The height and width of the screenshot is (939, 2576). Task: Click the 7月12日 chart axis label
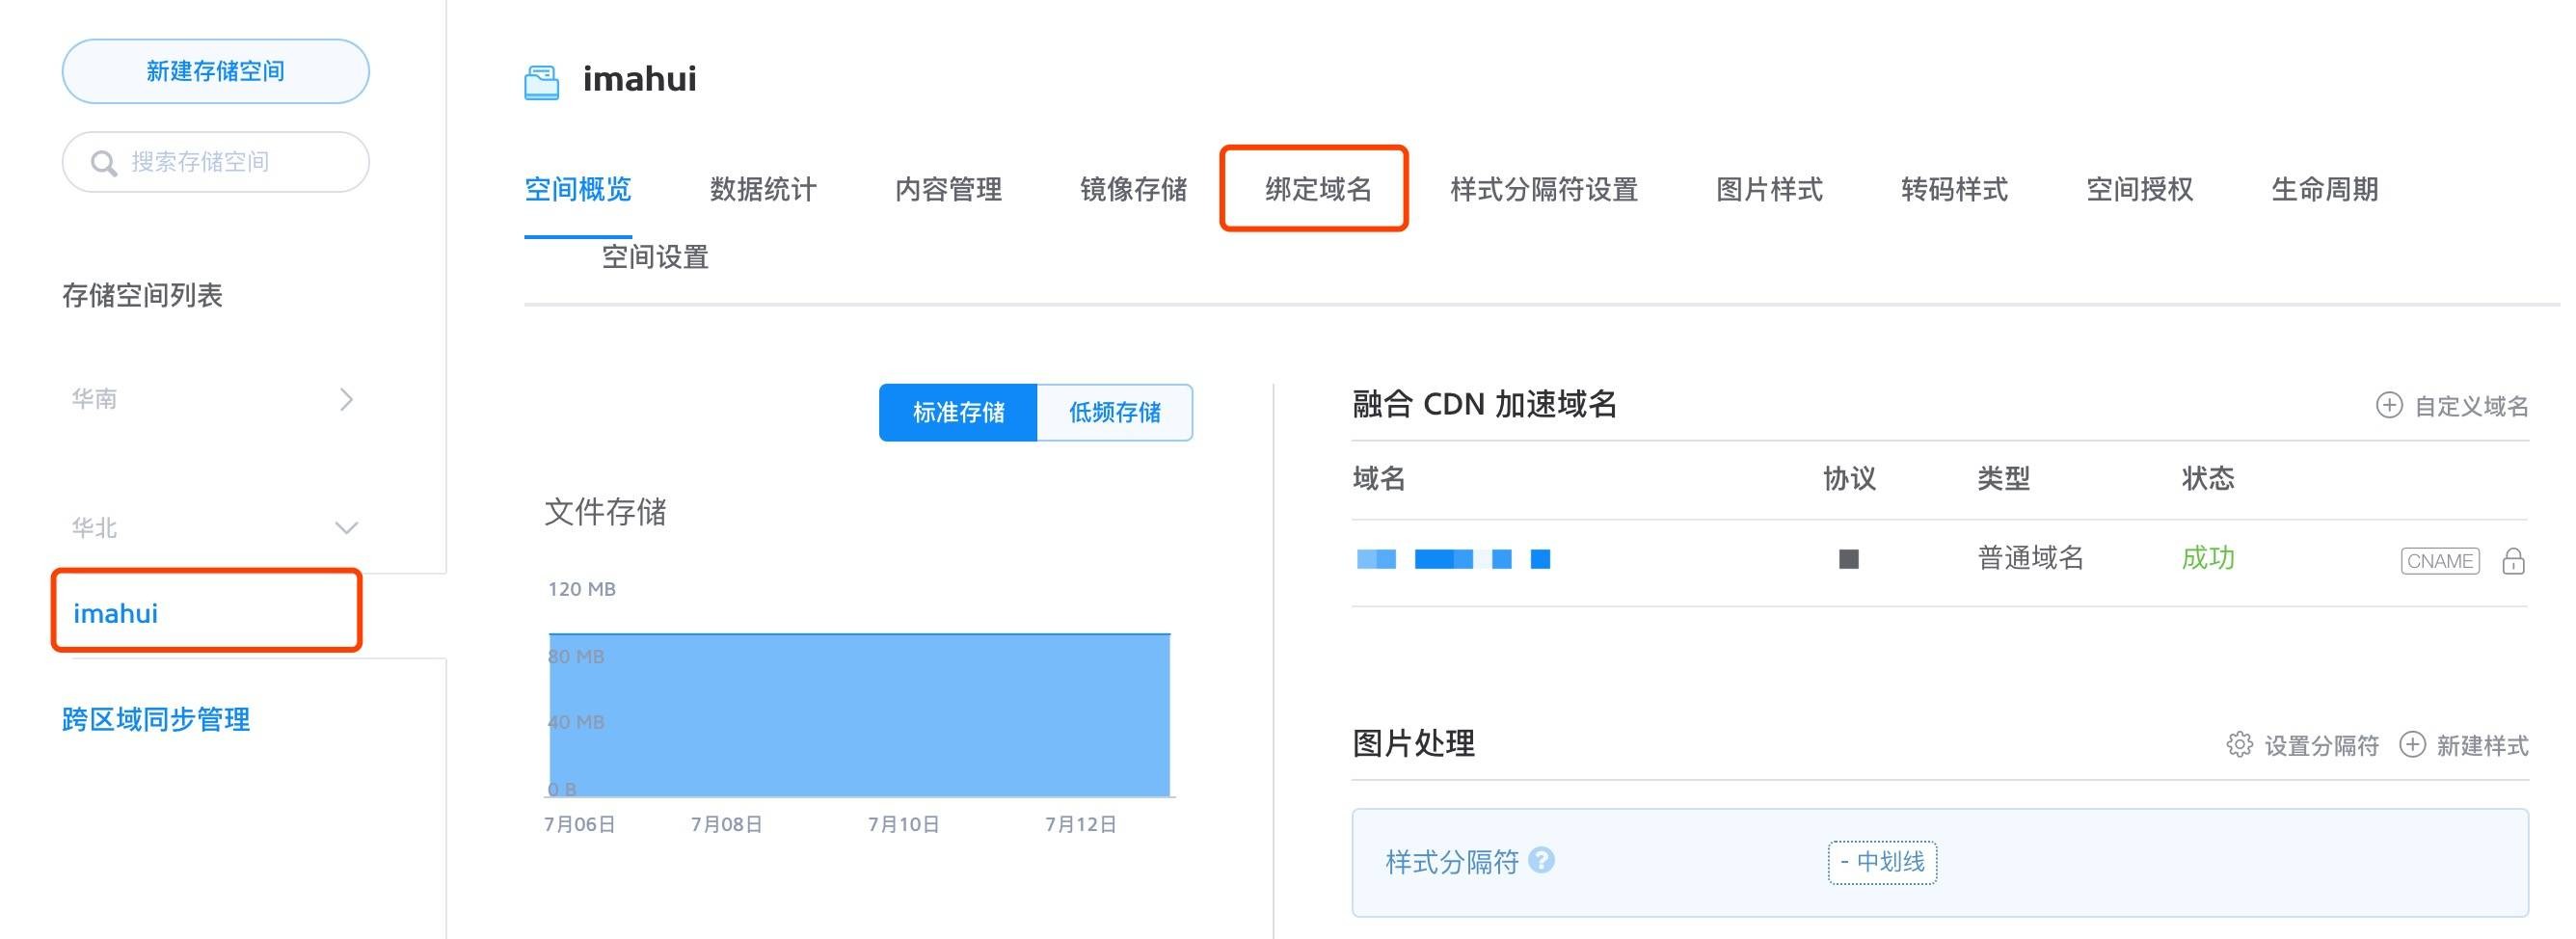1080,824
